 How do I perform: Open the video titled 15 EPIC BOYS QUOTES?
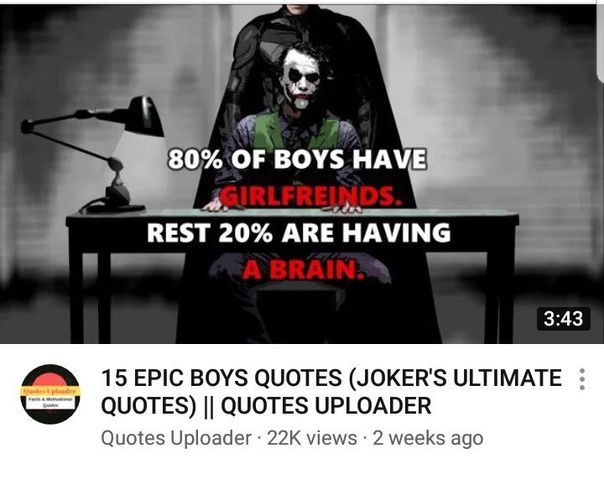(331, 391)
